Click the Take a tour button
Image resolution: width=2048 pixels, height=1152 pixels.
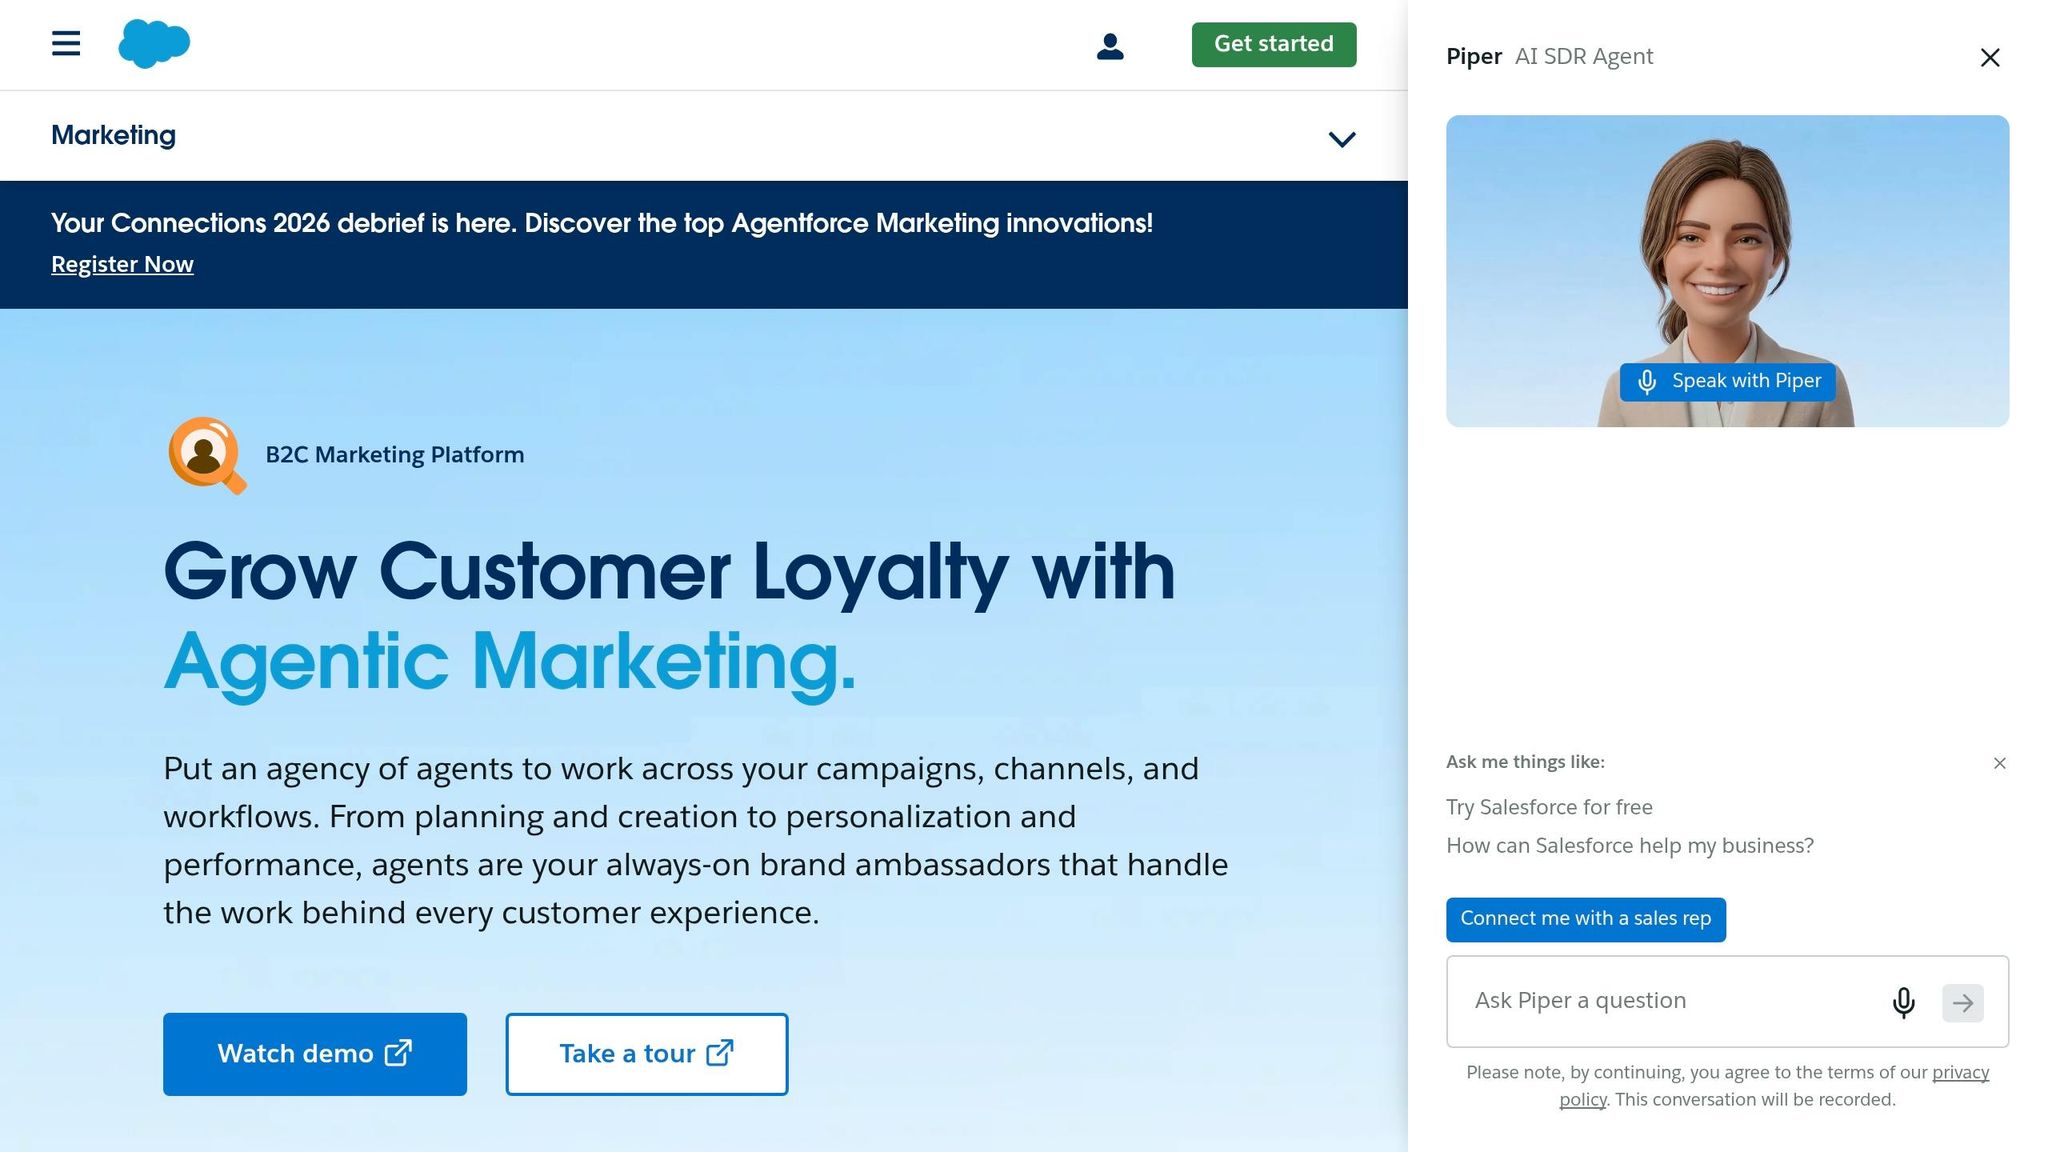tap(647, 1054)
